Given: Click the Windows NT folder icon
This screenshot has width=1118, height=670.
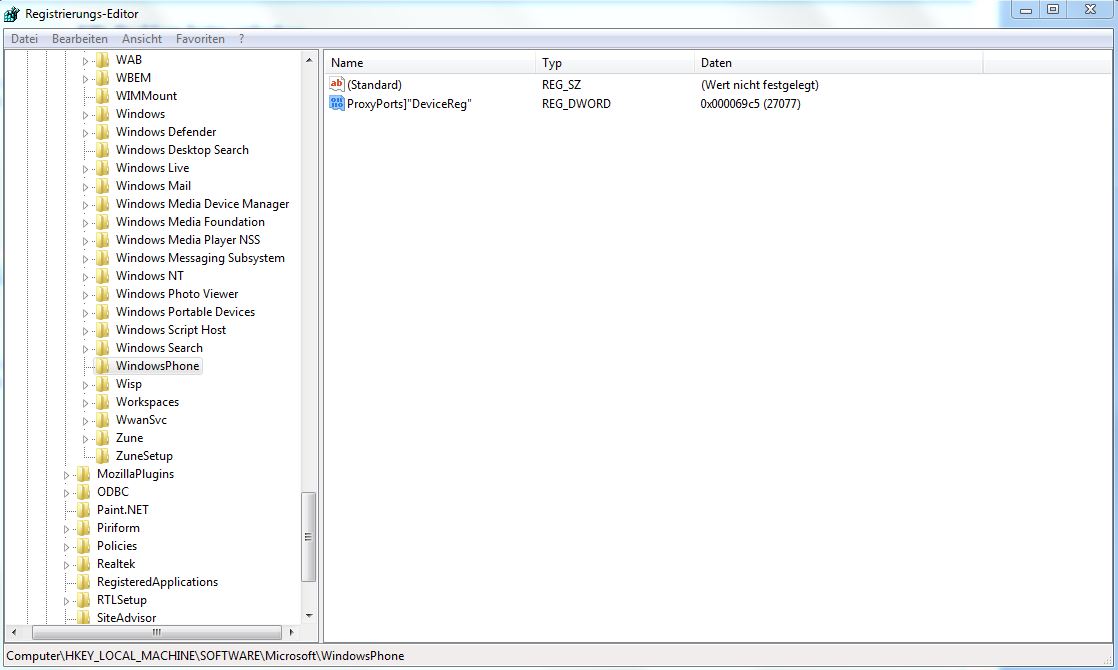Looking at the screenshot, I should coord(103,275).
